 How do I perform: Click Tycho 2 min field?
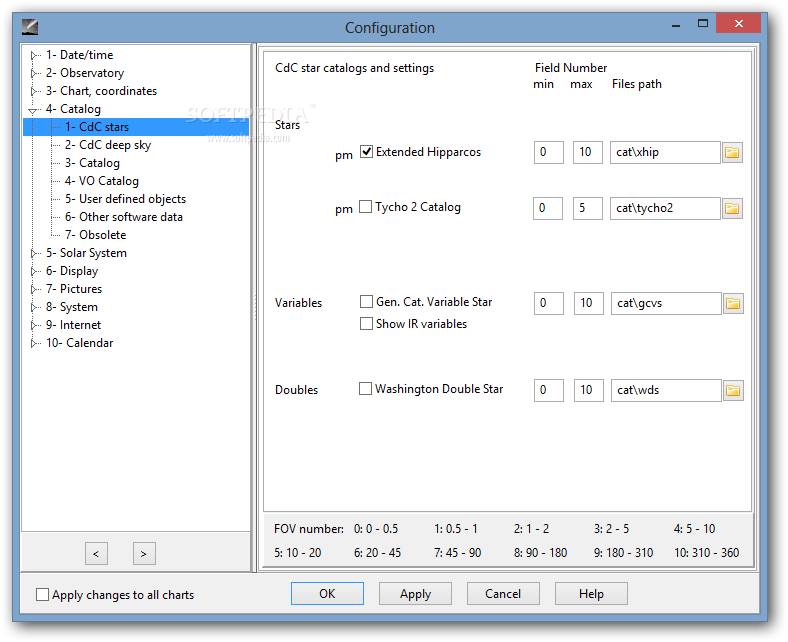548,208
